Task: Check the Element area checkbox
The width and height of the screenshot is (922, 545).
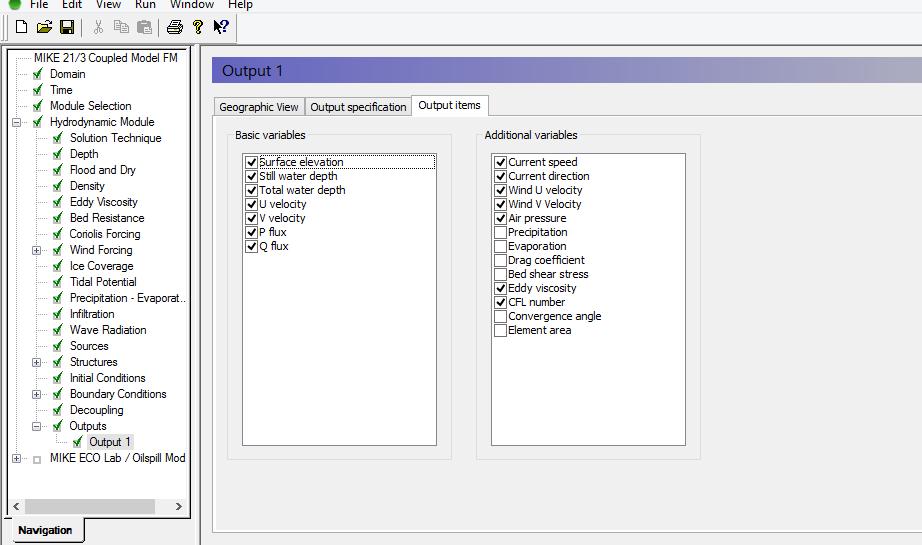Action: [x=500, y=330]
